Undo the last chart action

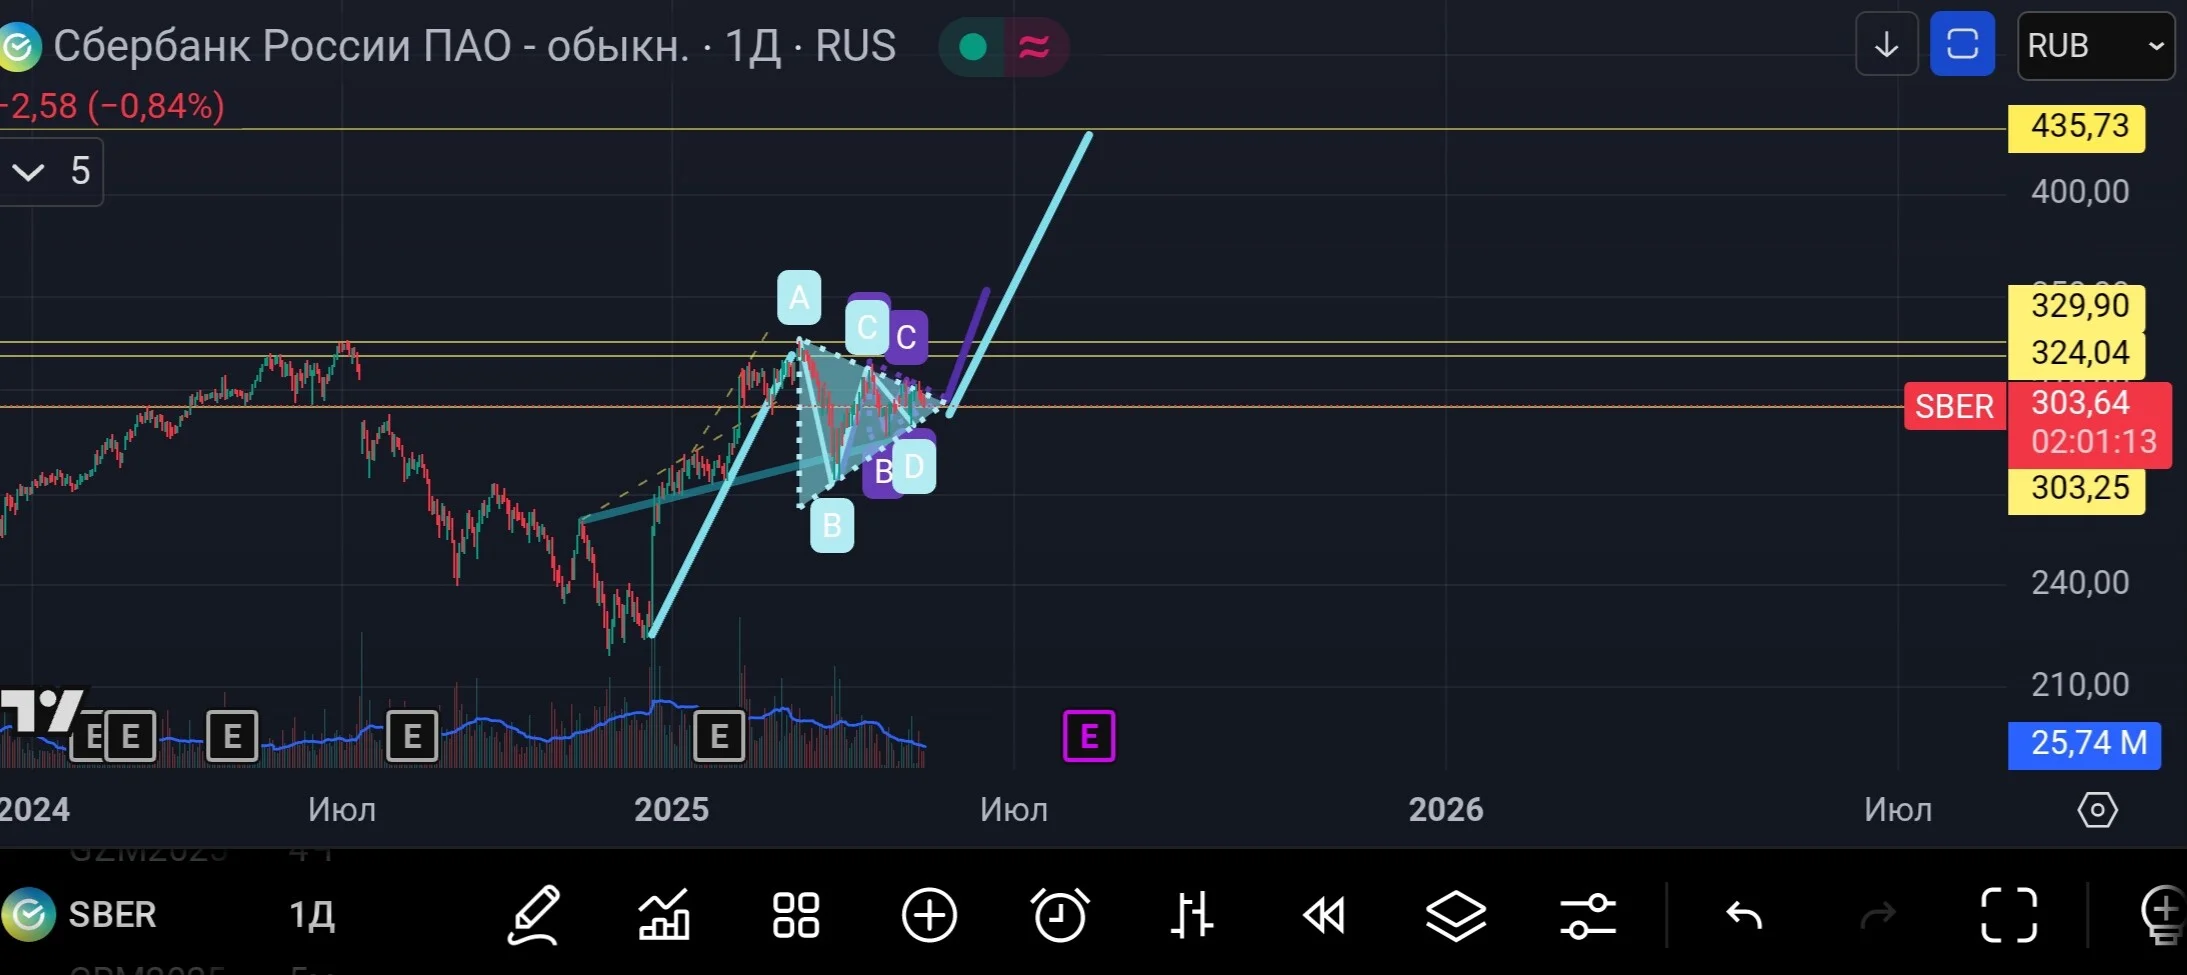[x=1745, y=915]
